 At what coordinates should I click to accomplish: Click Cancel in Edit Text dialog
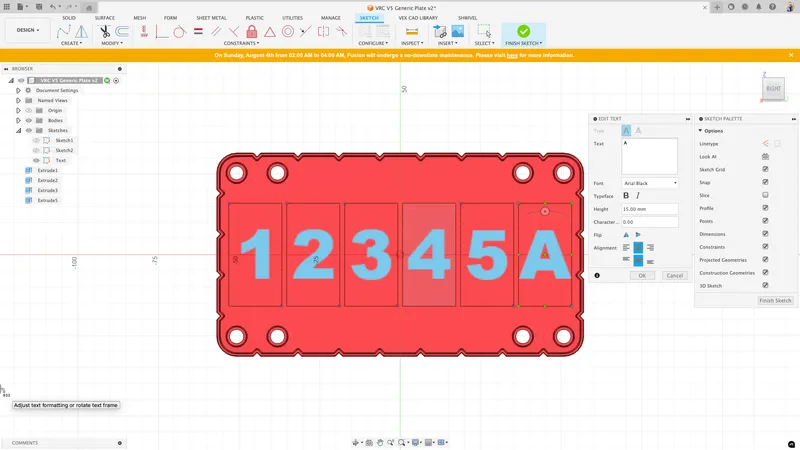674,275
